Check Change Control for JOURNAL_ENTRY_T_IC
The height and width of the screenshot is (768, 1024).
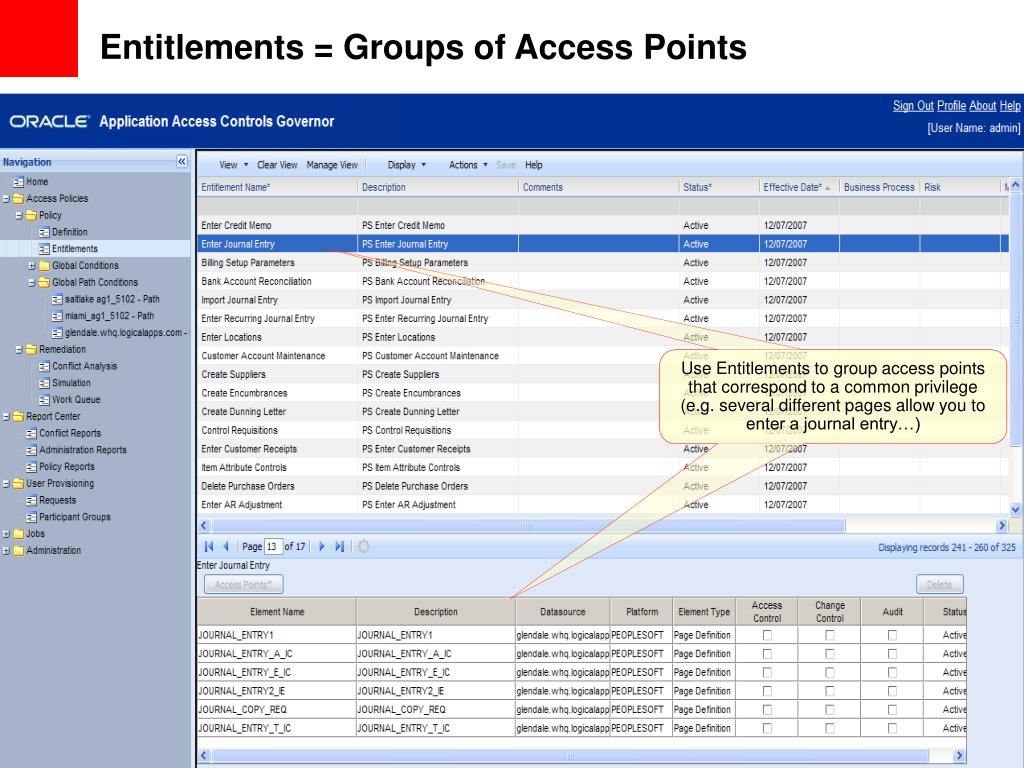(x=829, y=728)
